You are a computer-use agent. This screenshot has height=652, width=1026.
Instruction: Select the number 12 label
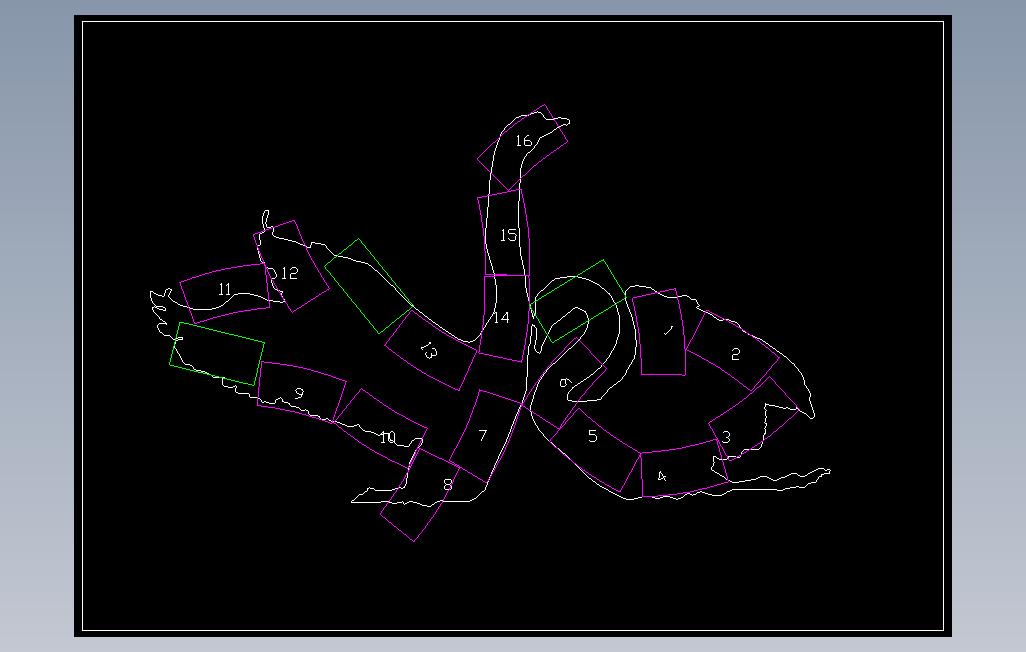pyautogui.click(x=289, y=273)
